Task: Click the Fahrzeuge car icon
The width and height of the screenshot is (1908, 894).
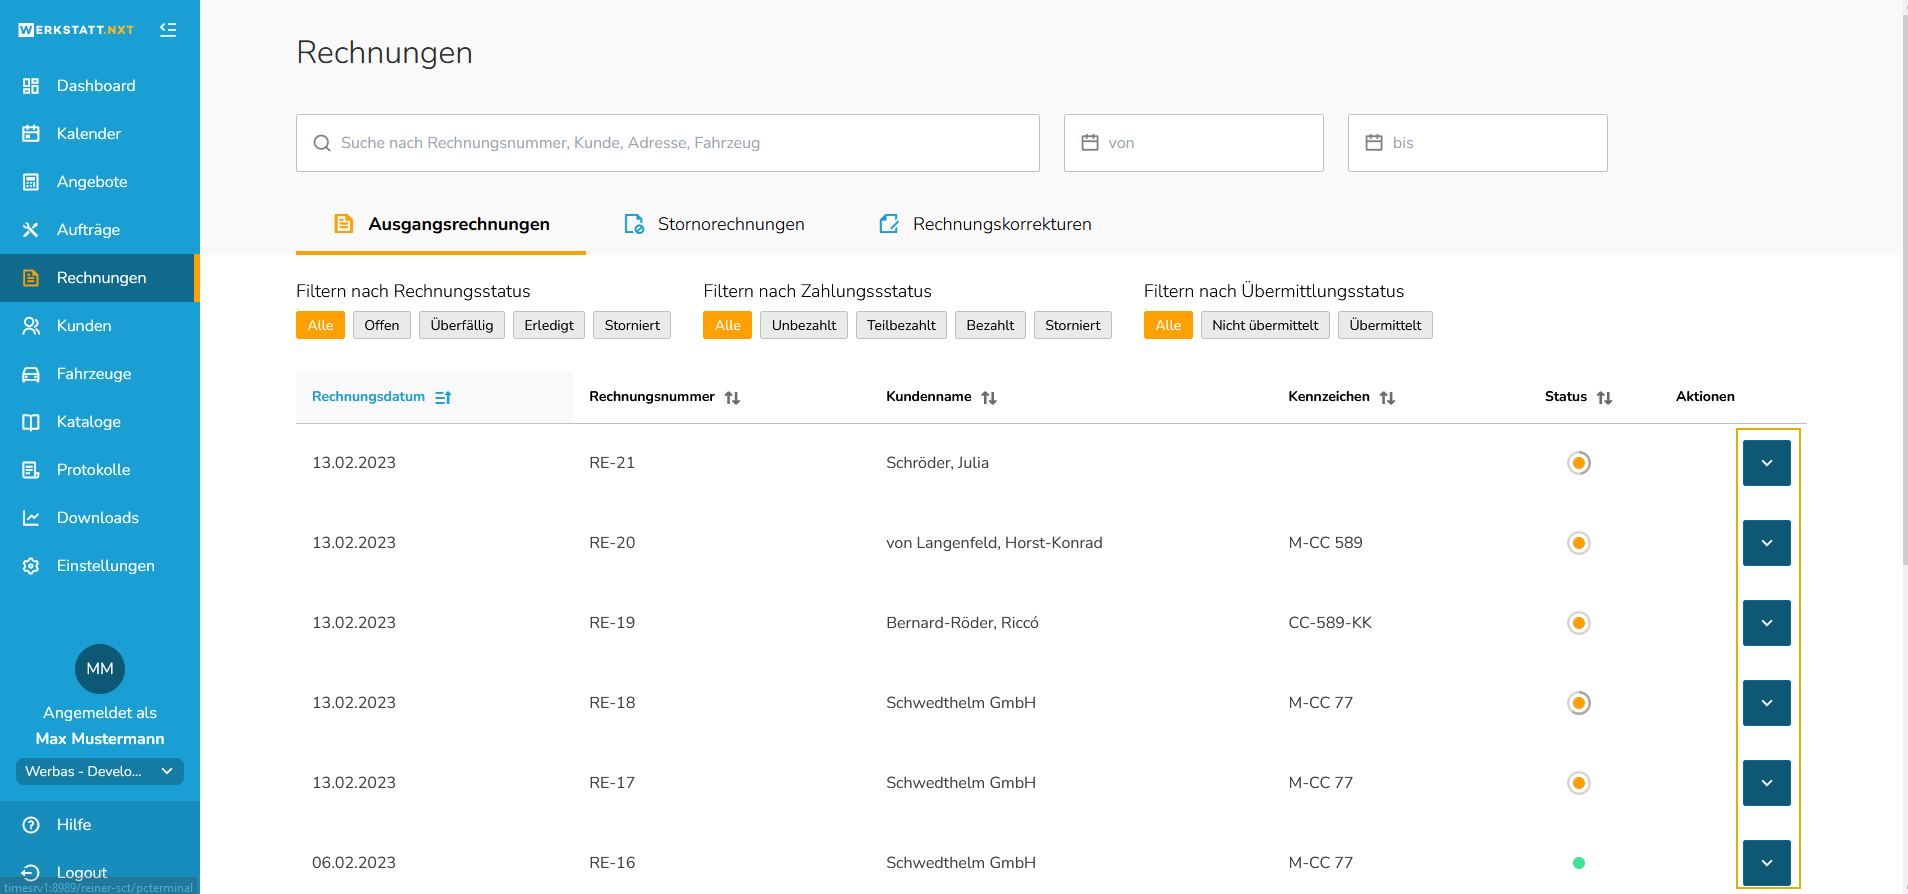Action: pos(31,374)
